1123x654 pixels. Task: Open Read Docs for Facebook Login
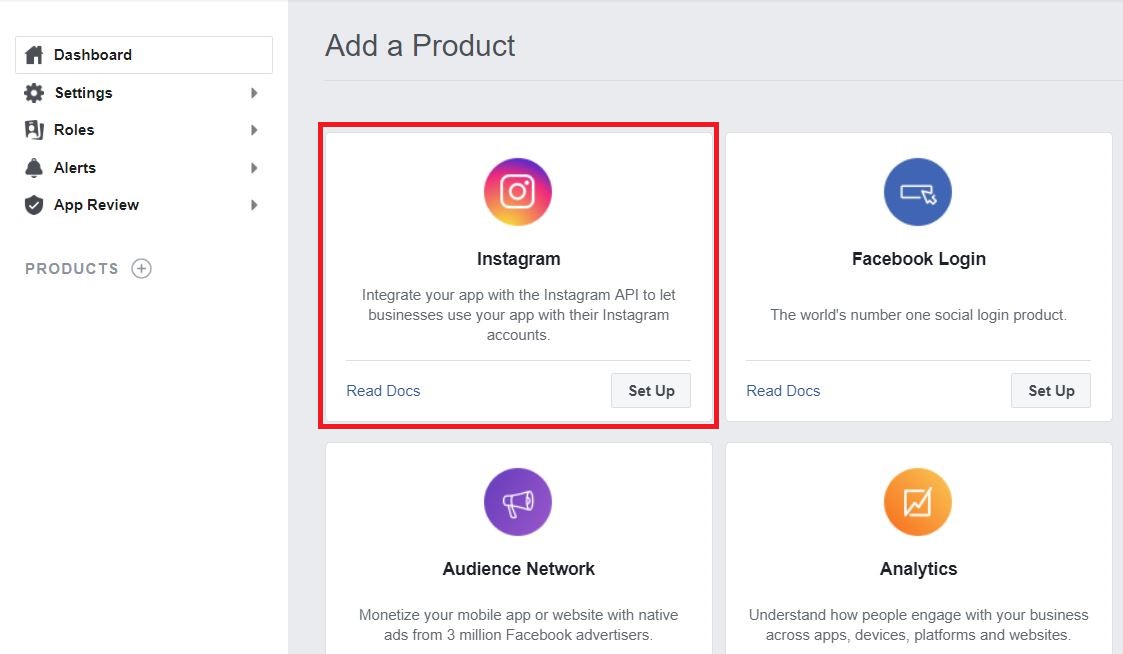pyautogui.click(x=783, y=390)
